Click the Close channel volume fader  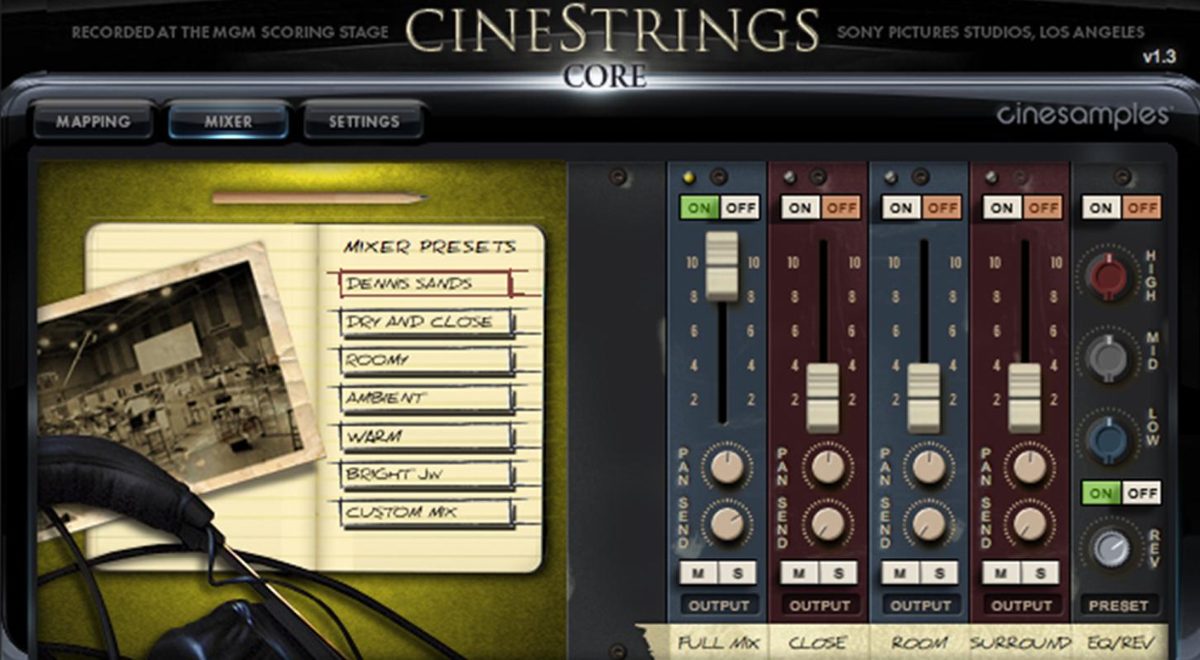823,397
